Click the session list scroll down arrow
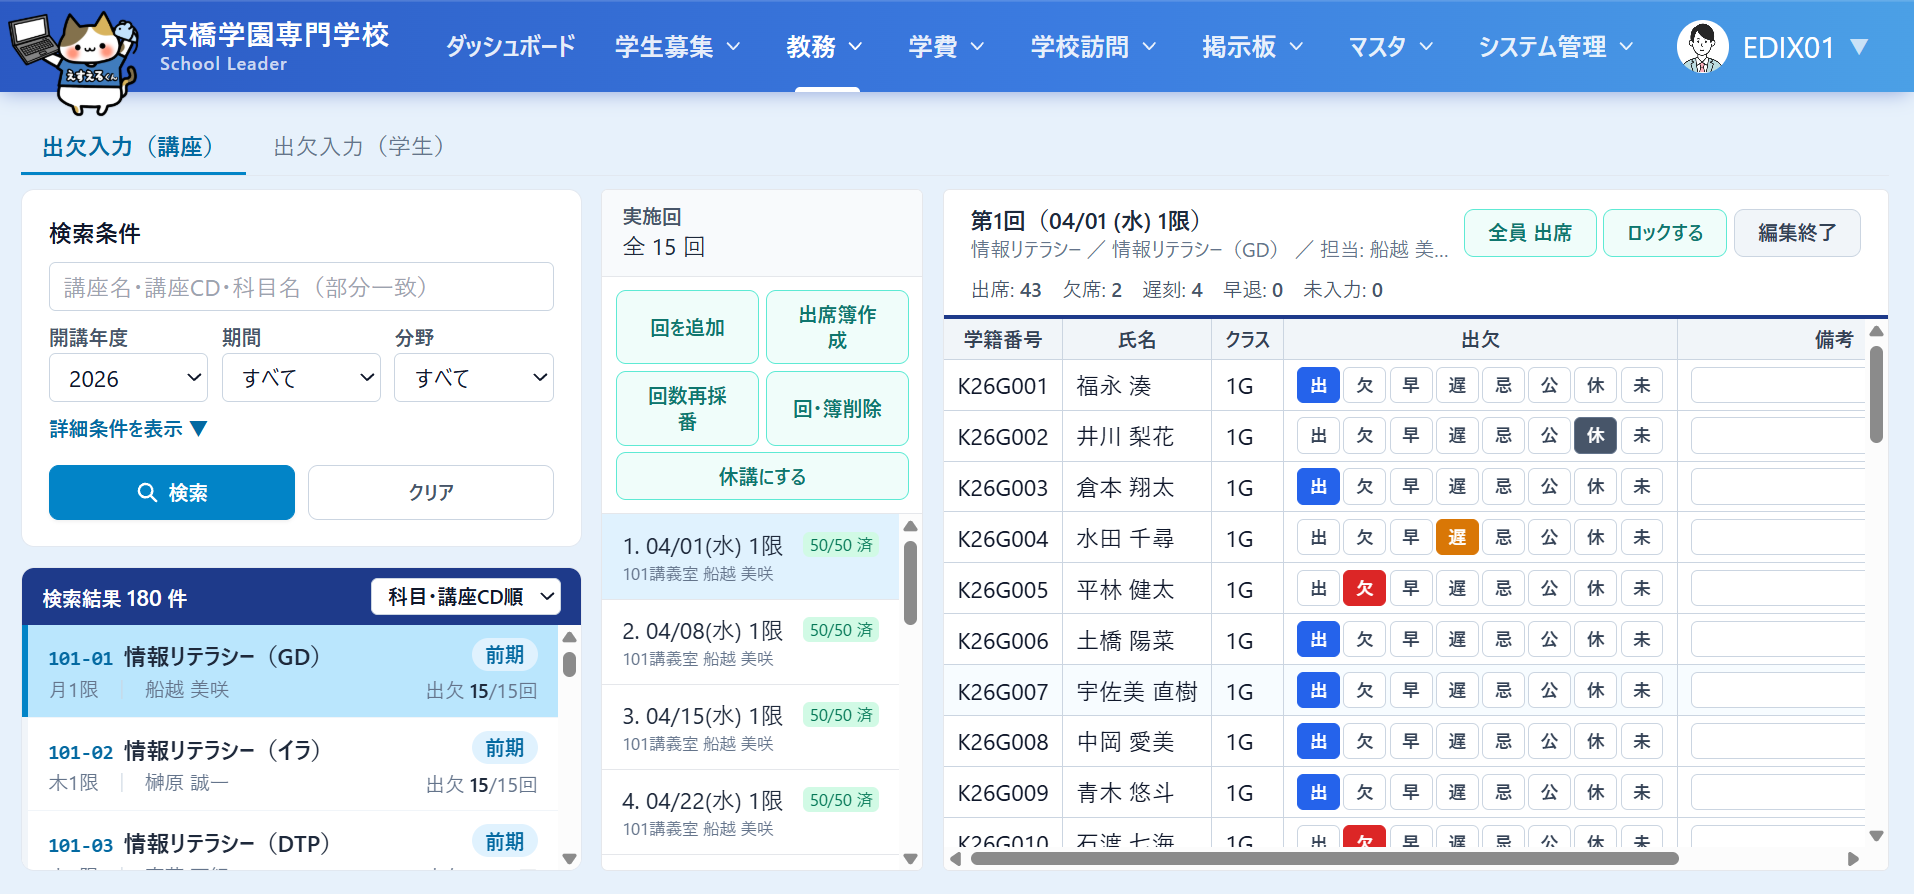 click(910, 858)
